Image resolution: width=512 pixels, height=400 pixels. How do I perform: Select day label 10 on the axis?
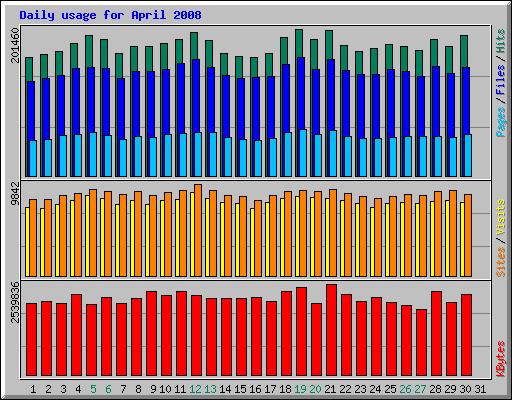pos(165,389)
